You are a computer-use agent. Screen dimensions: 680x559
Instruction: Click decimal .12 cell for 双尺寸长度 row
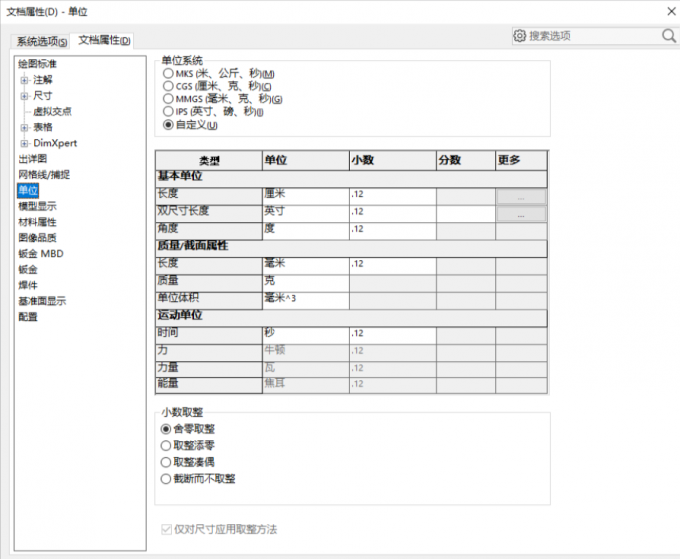pos(393,214)
